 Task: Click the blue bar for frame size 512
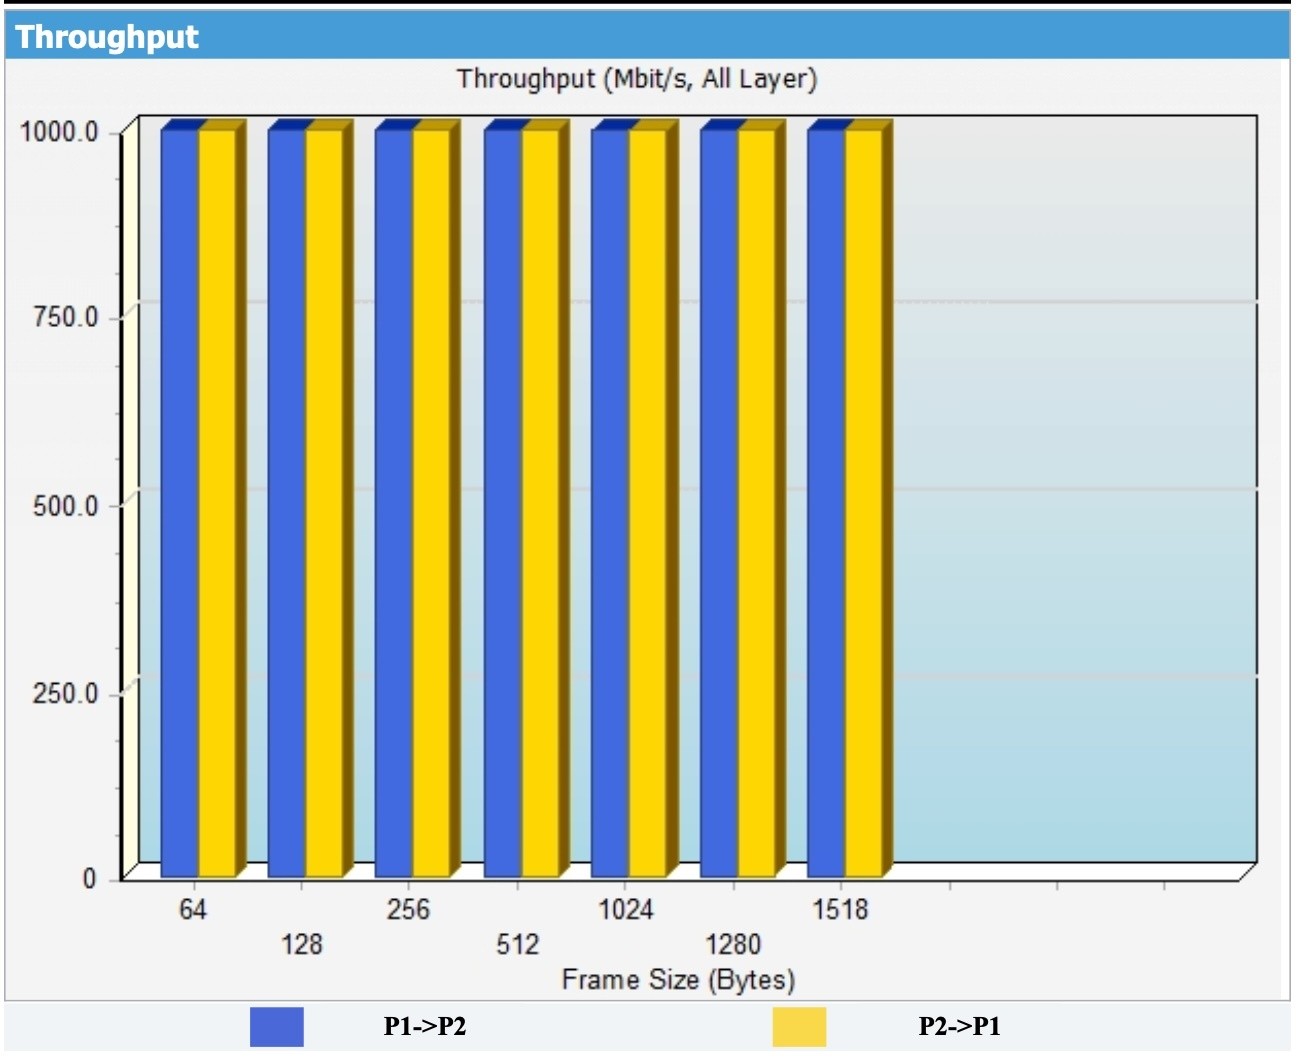click(503, 503)
